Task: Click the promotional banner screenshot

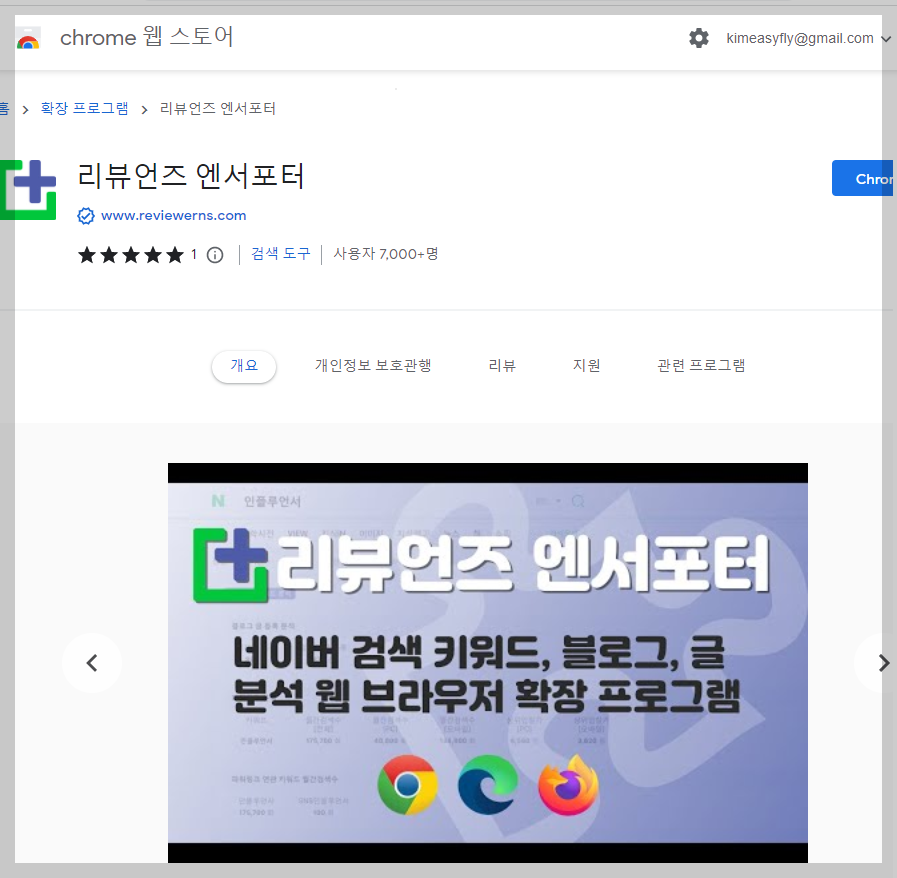Action: (x=487, y=662)
